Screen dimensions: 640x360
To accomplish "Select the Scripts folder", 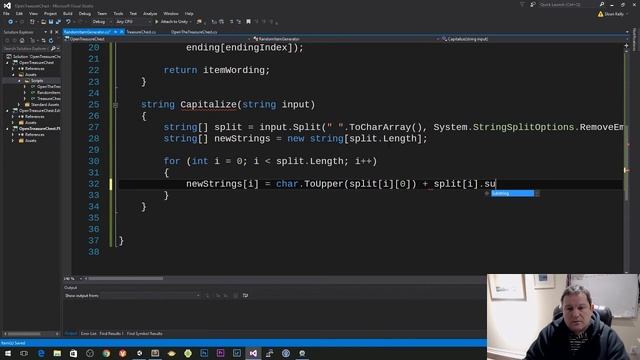I will pos(37,81).
